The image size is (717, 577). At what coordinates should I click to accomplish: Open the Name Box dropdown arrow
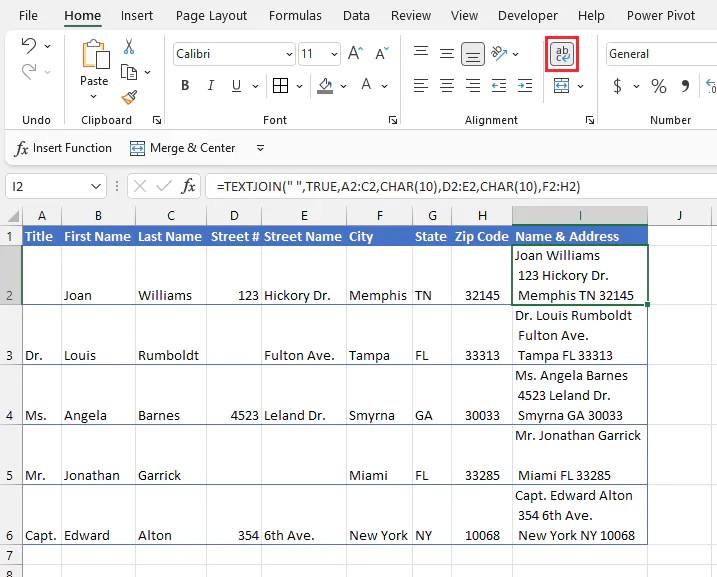[x=96, y=186]
